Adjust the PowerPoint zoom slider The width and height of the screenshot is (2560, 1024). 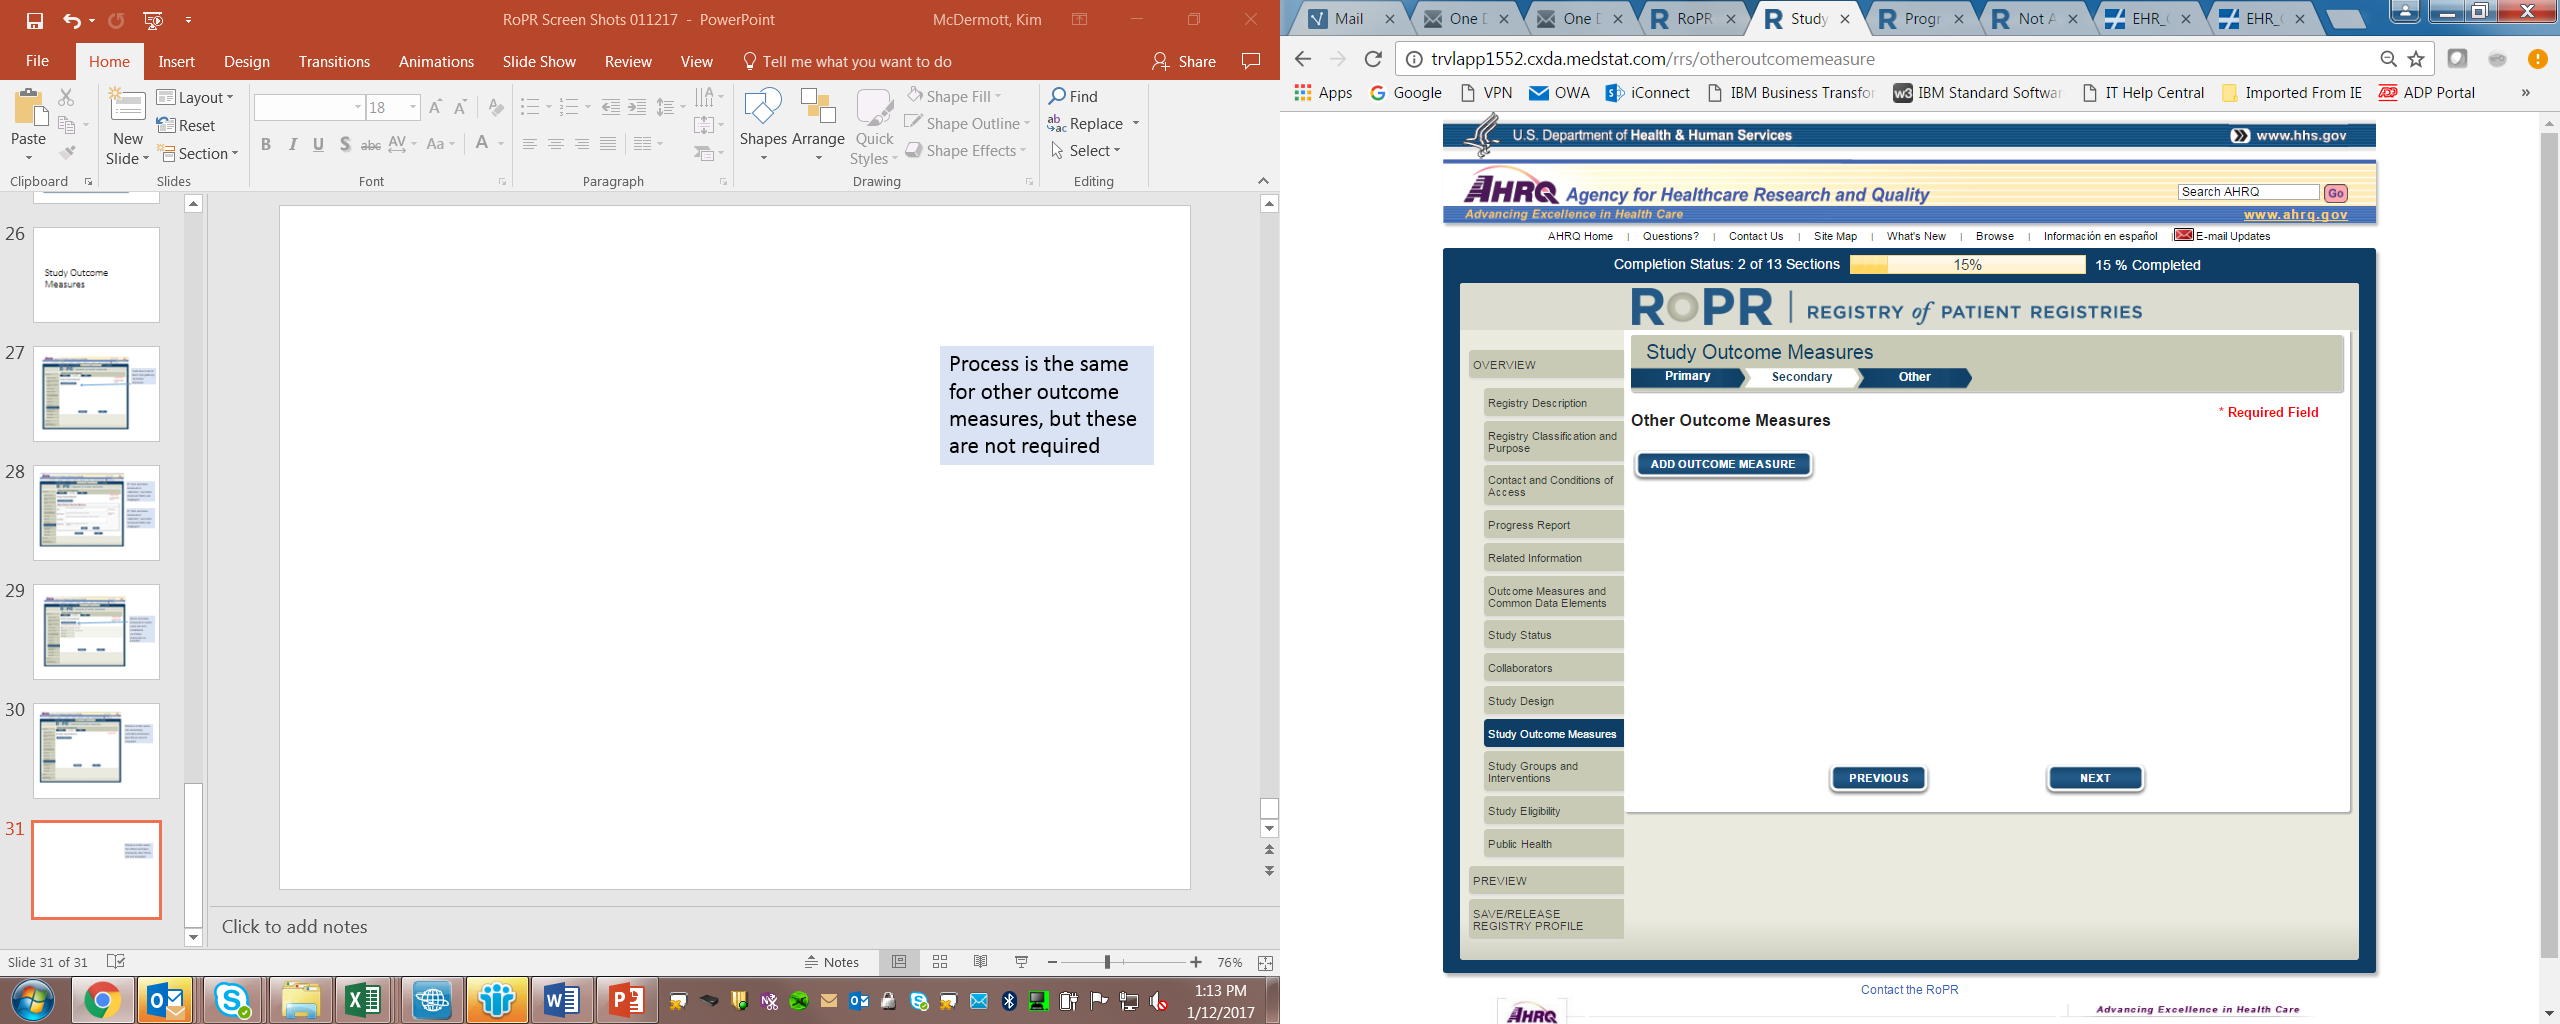(1107, 962)
